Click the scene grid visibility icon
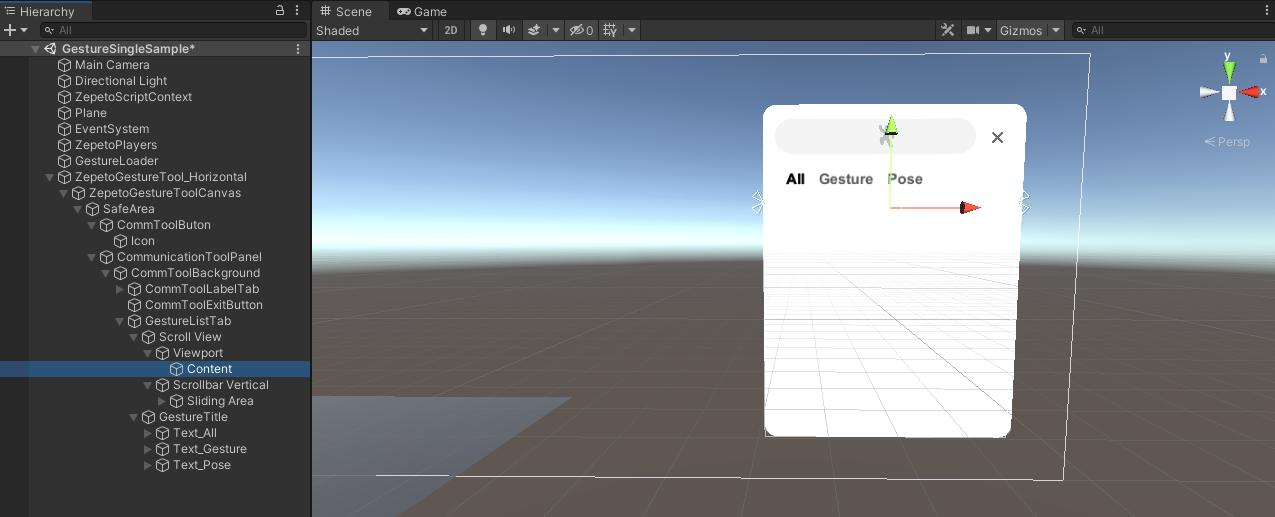This screenshot has width=1275, height=517. pyautogui.click(x=609, y=30)
